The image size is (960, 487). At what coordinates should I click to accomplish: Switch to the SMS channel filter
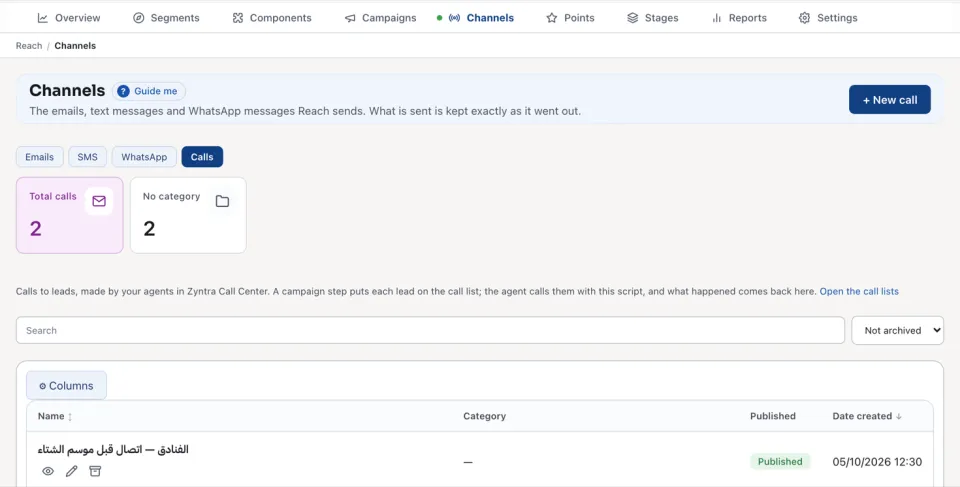point(88,157)
